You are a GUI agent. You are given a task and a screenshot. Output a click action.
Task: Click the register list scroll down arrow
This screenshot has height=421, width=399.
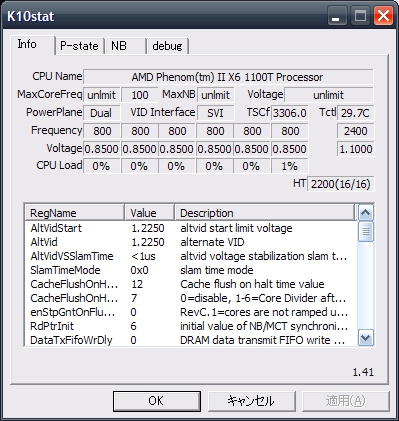click(366, 338)
